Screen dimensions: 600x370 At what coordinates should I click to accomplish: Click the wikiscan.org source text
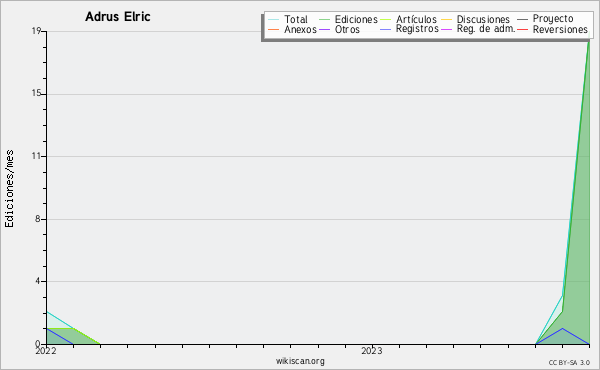(300, 361)
